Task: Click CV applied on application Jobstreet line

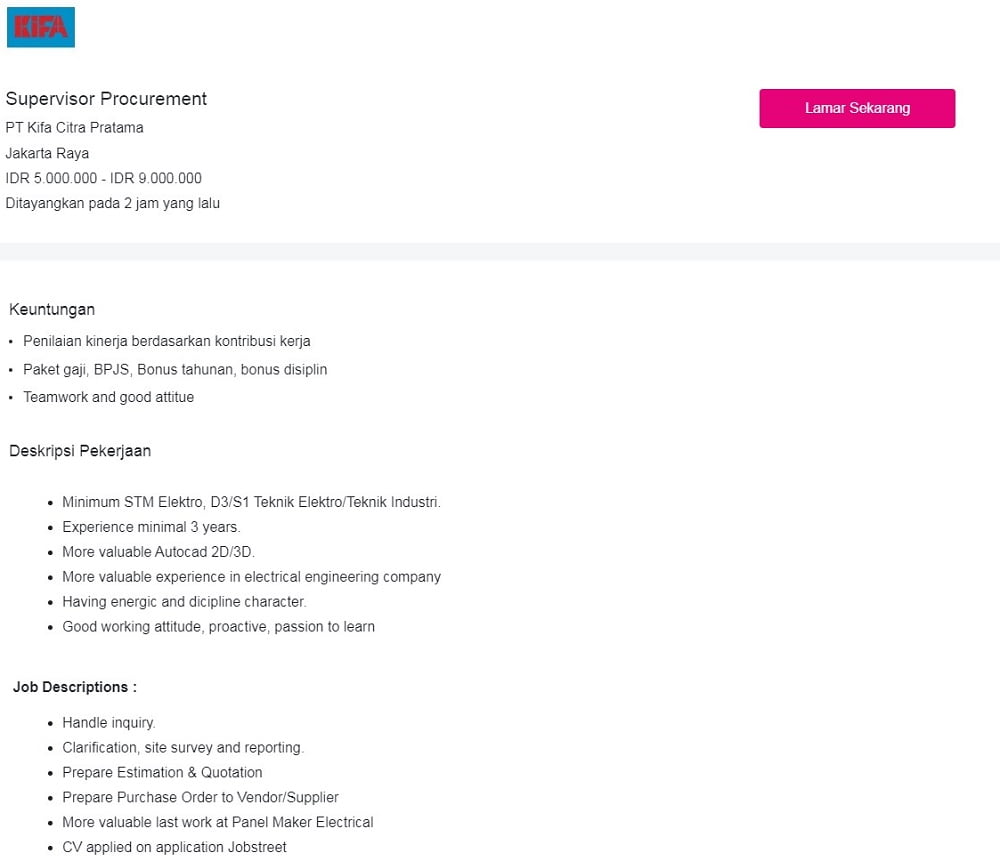Action: pos(175,847)
